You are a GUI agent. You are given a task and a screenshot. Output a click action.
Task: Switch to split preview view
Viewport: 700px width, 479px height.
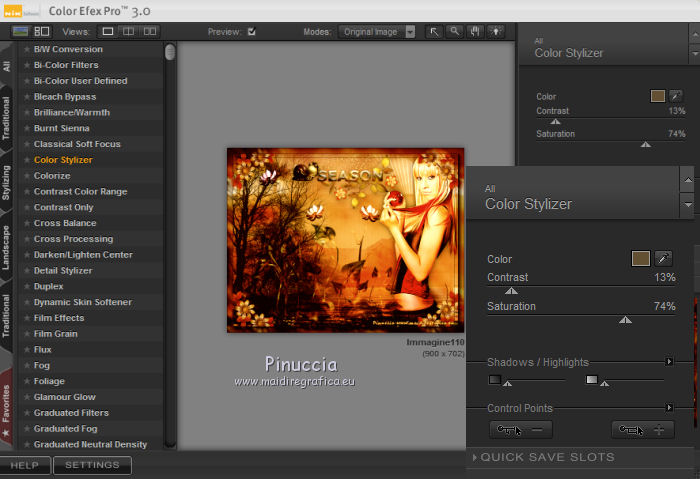(x=129, y=31)
